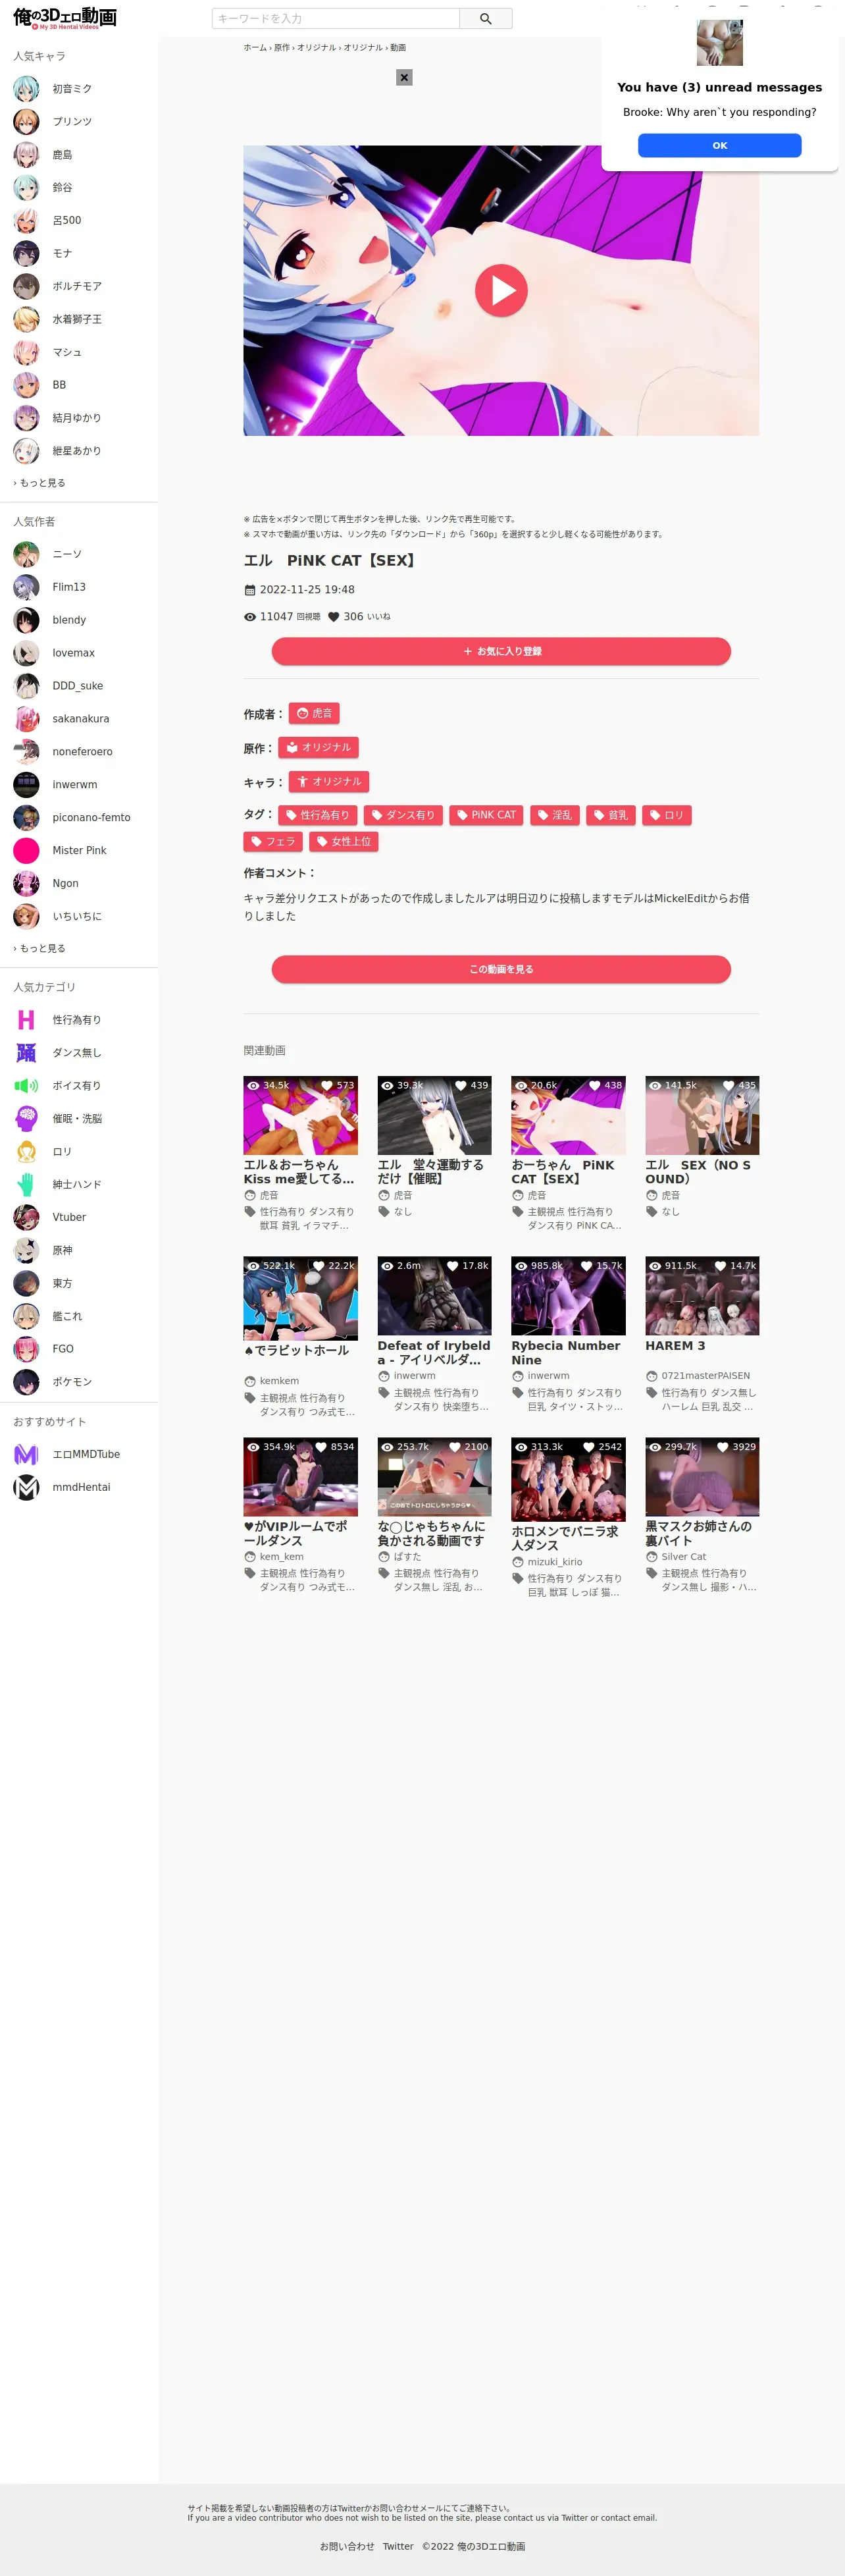Image resolution: width=845 pixels, height=2576 pixels.
Task: Select the FGO category icon
Action: [x=26, y=1349]
